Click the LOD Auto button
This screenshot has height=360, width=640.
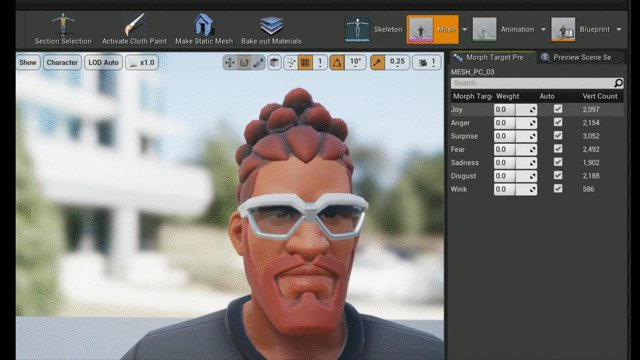(103, 62)
